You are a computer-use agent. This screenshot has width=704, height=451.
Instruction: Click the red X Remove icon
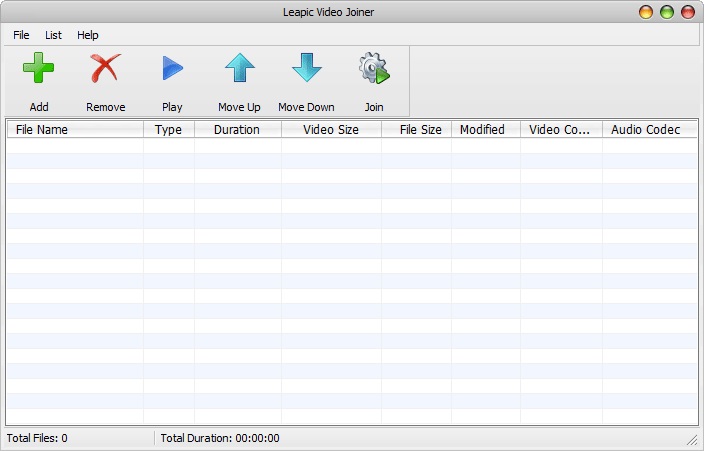click(x=105, y=69)
